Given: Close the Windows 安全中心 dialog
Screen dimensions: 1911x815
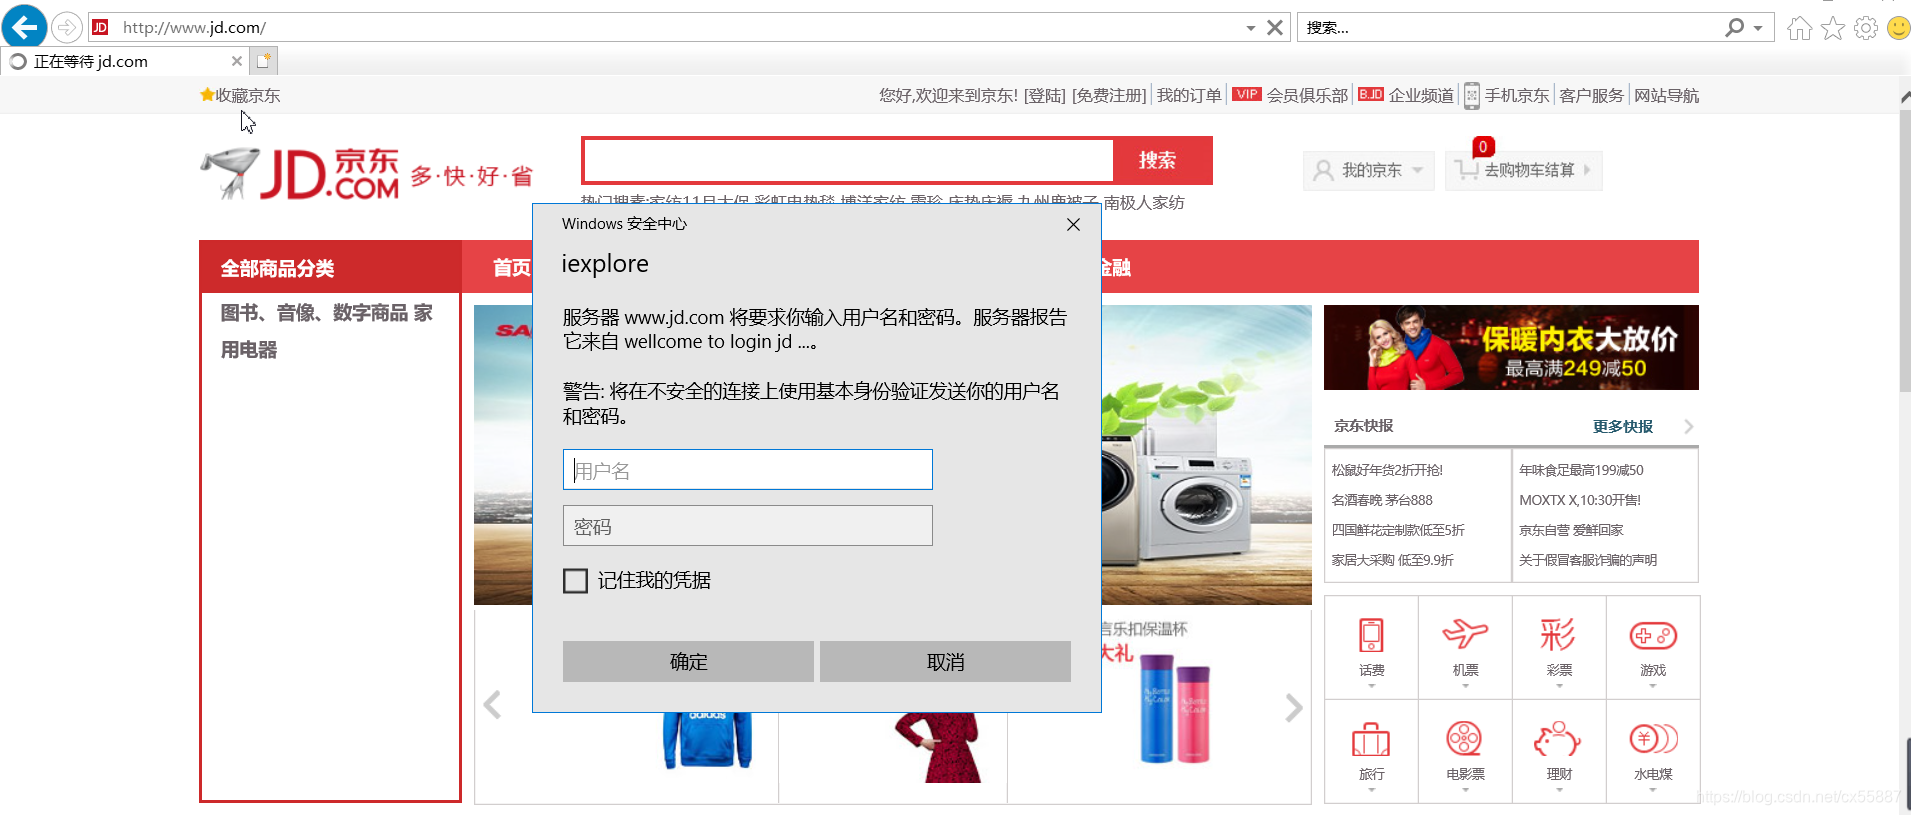Looking at the screenshot, I should point(1073,224).
